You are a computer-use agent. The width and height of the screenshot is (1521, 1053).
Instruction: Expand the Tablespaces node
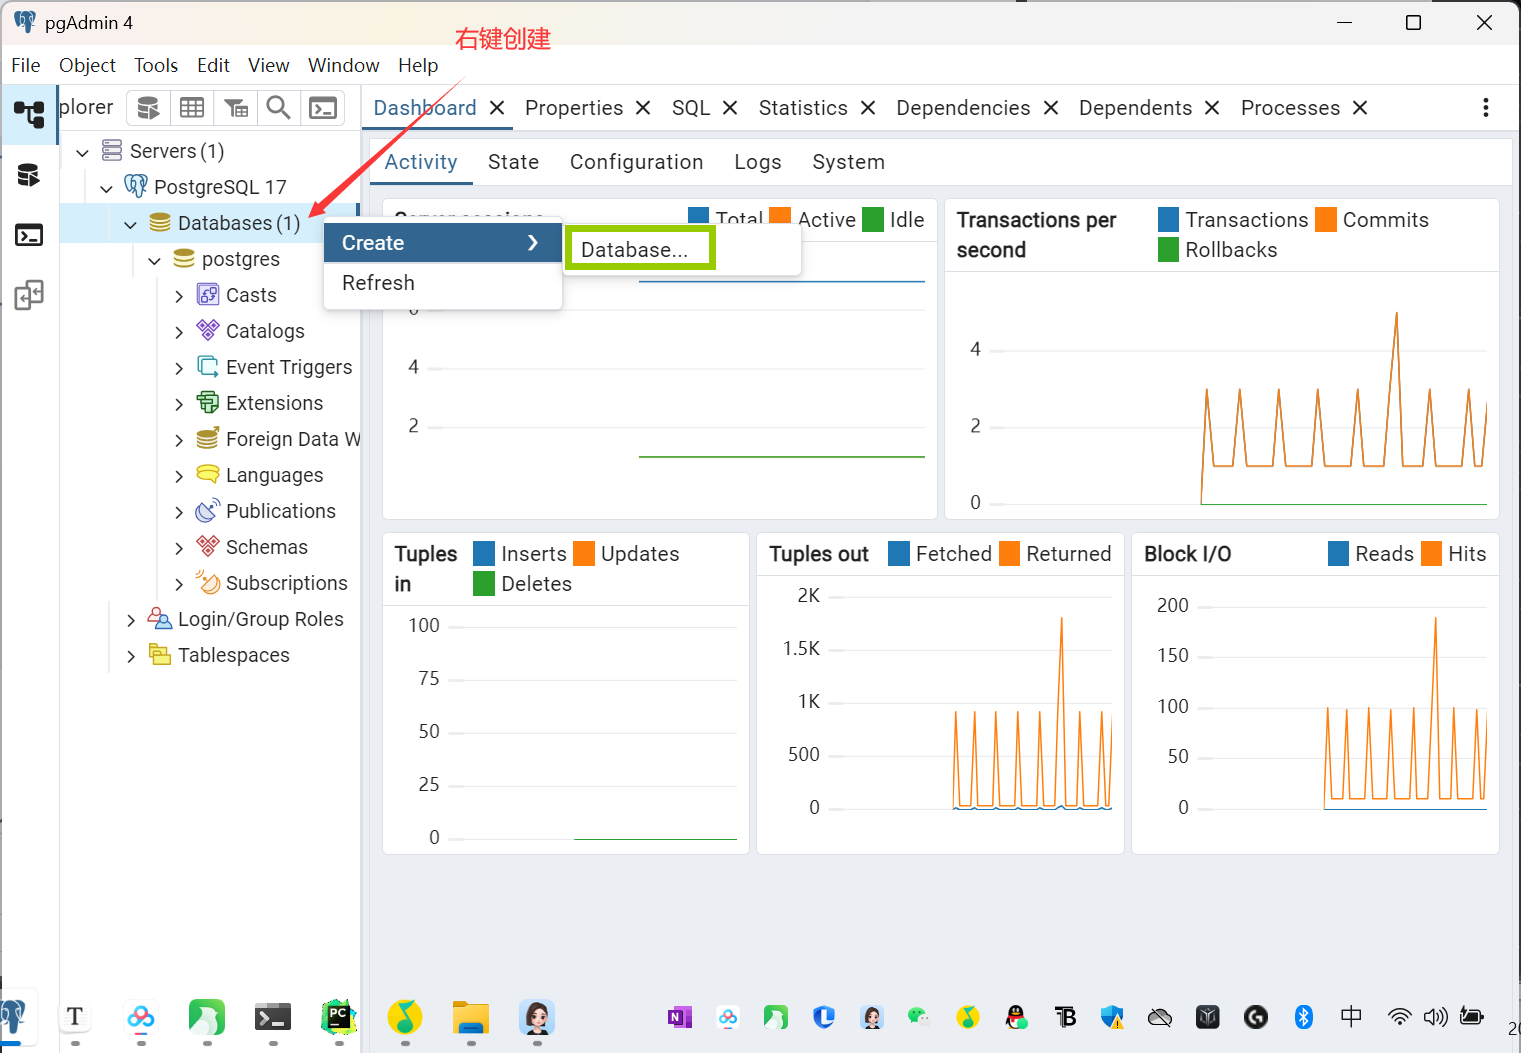[131, 656]
